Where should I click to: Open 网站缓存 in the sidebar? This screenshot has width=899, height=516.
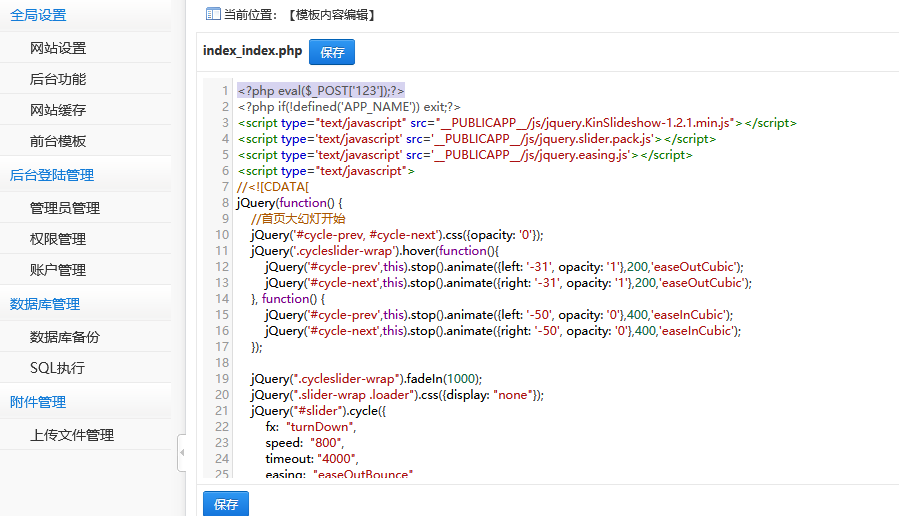(58, 110)
